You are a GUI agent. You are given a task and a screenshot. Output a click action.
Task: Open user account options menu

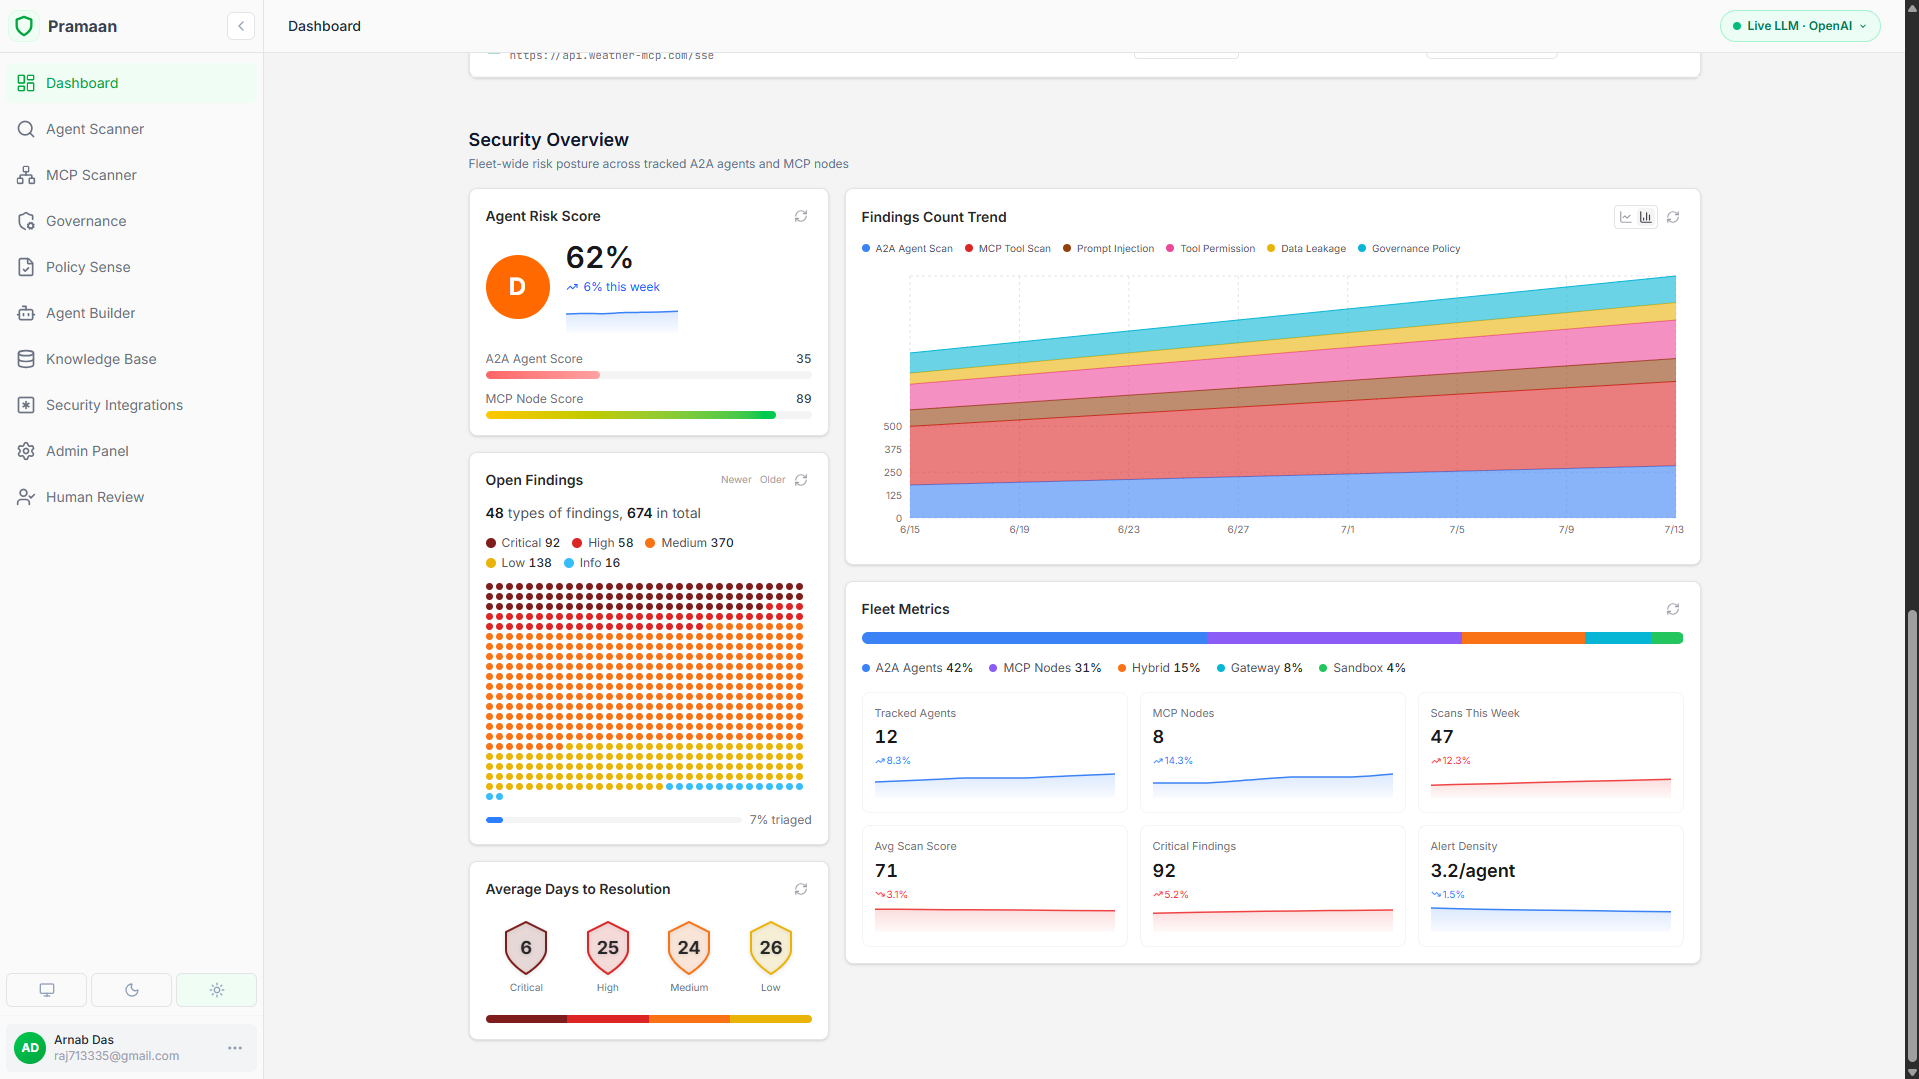[235, 1048]
